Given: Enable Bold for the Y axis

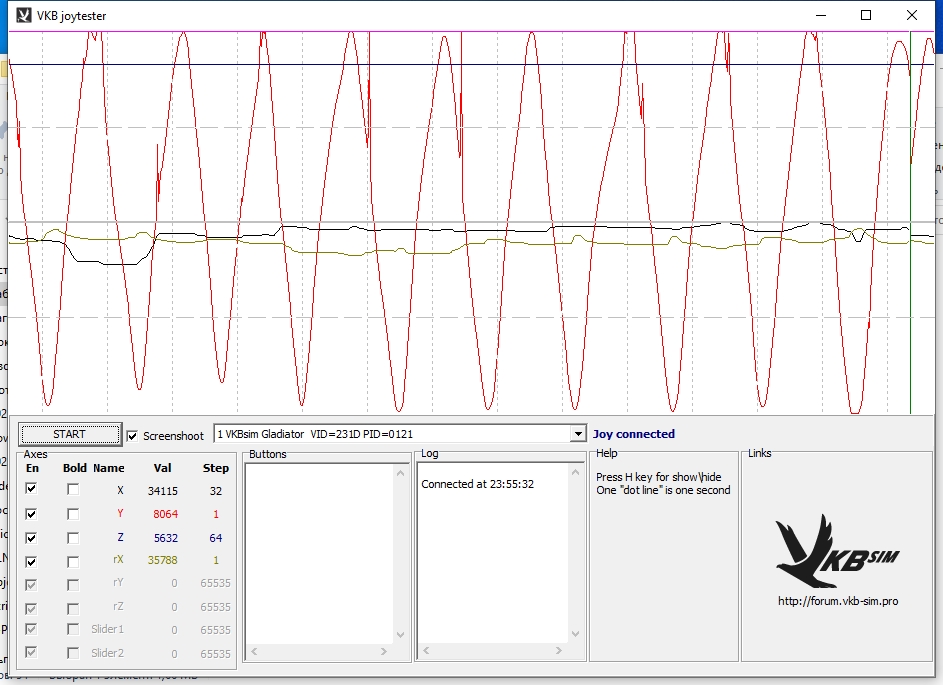Looking at the screenshot, I should pos(73,514).
